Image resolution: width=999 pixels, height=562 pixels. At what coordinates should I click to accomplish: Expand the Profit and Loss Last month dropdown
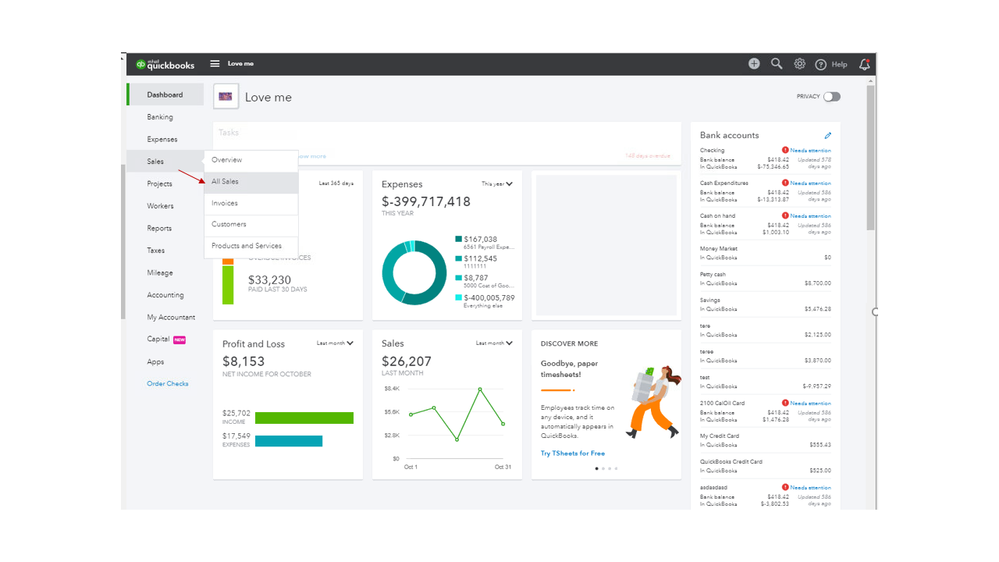pos(335,343)
